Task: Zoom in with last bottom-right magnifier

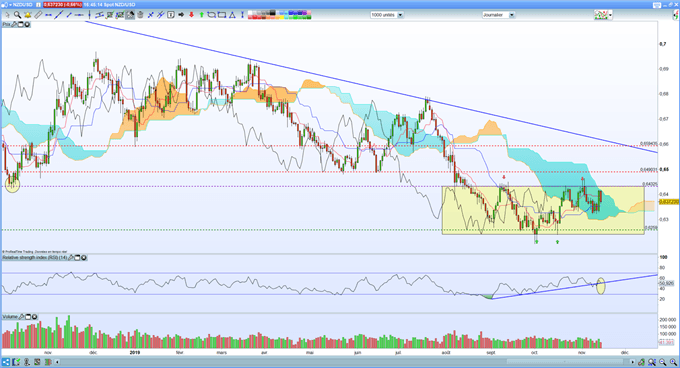Action: (x=673, y=362)
